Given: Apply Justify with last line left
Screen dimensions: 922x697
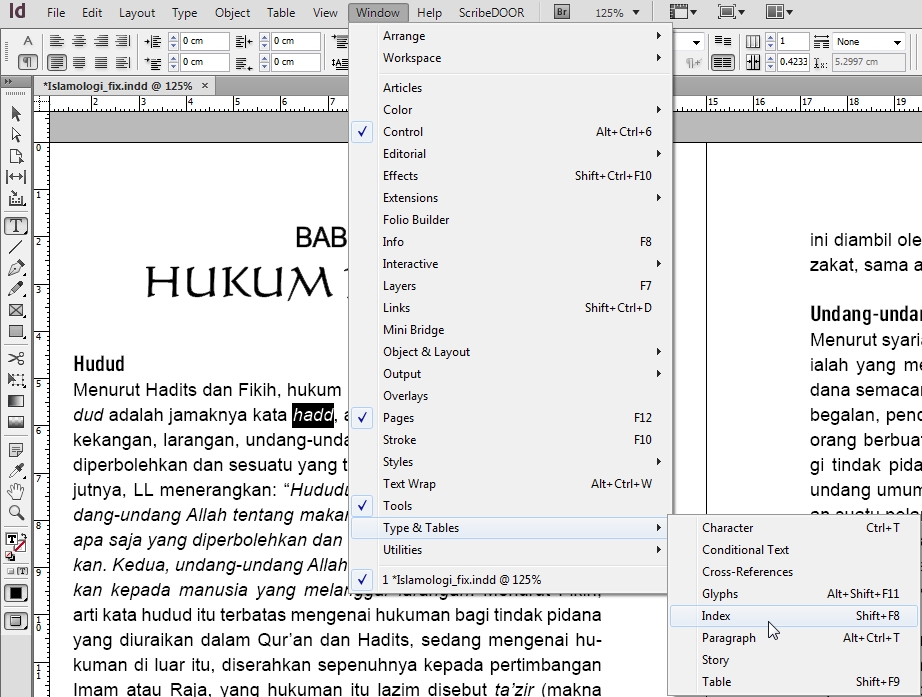Looking at the screenshot, I should click(56, 62).
